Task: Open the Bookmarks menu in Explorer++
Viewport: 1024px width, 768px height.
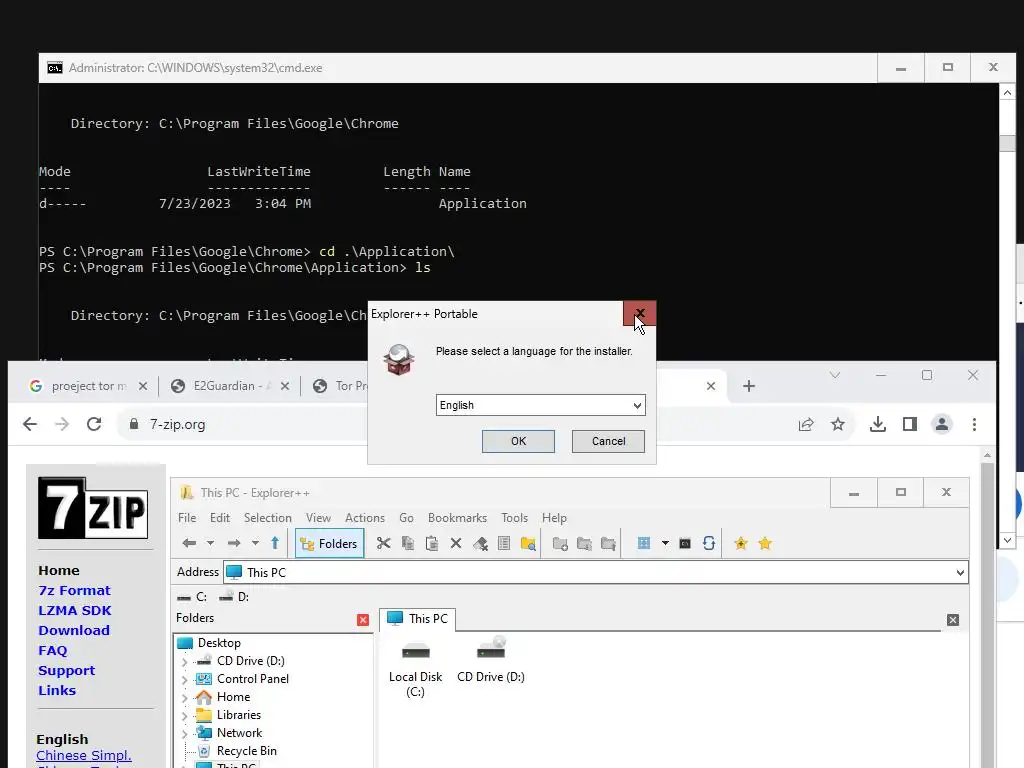Action: pos(457,518)
